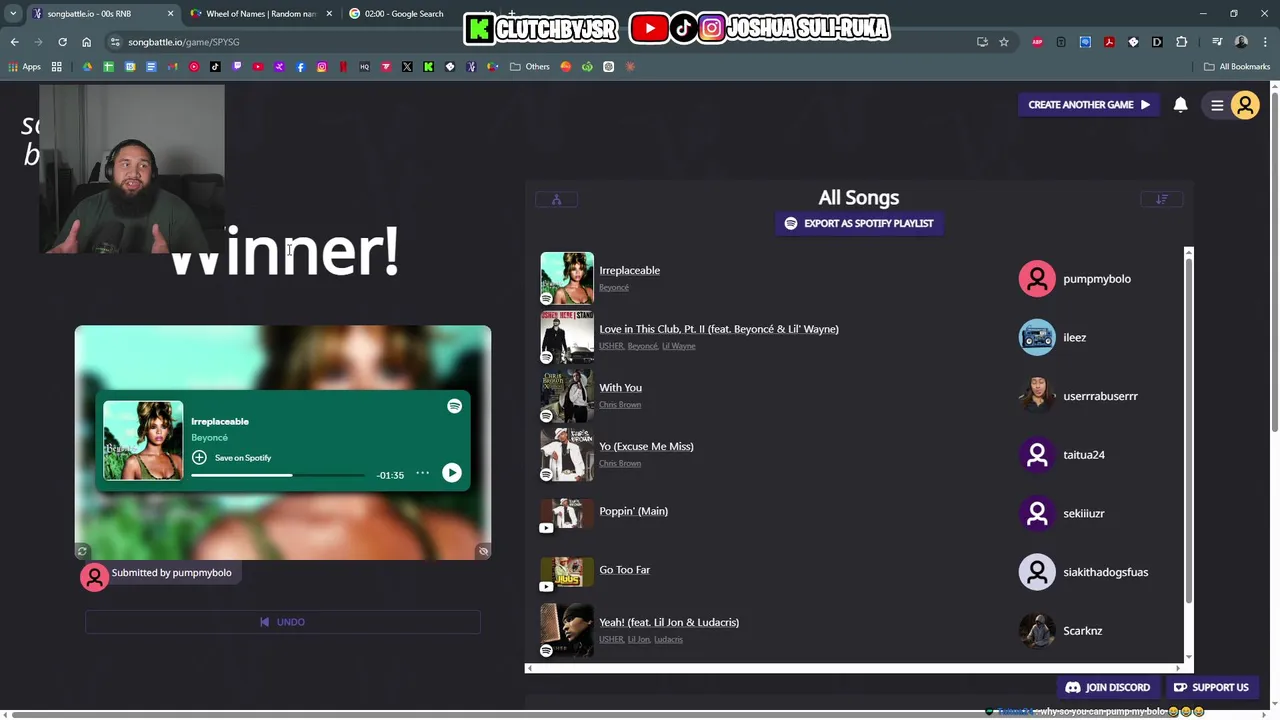The image size is (1280, 720).
Task: Click the Spotify playback progress bar
Action: [x=278, y=475]
